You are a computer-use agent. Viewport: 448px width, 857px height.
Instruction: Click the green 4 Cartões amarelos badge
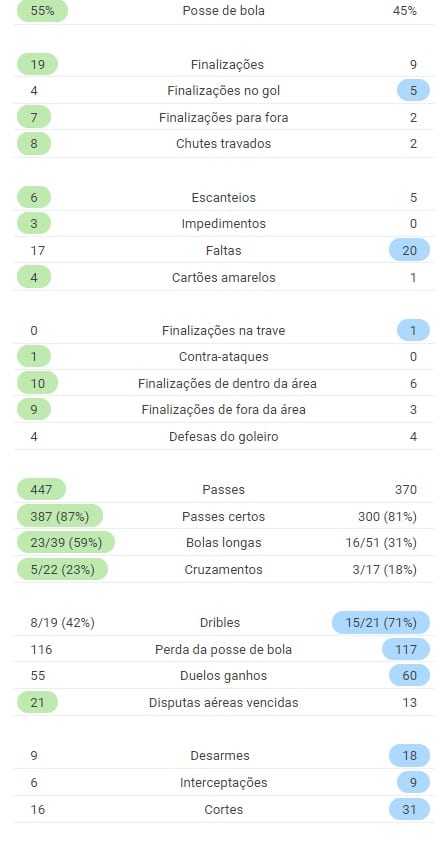click(34, 277)
